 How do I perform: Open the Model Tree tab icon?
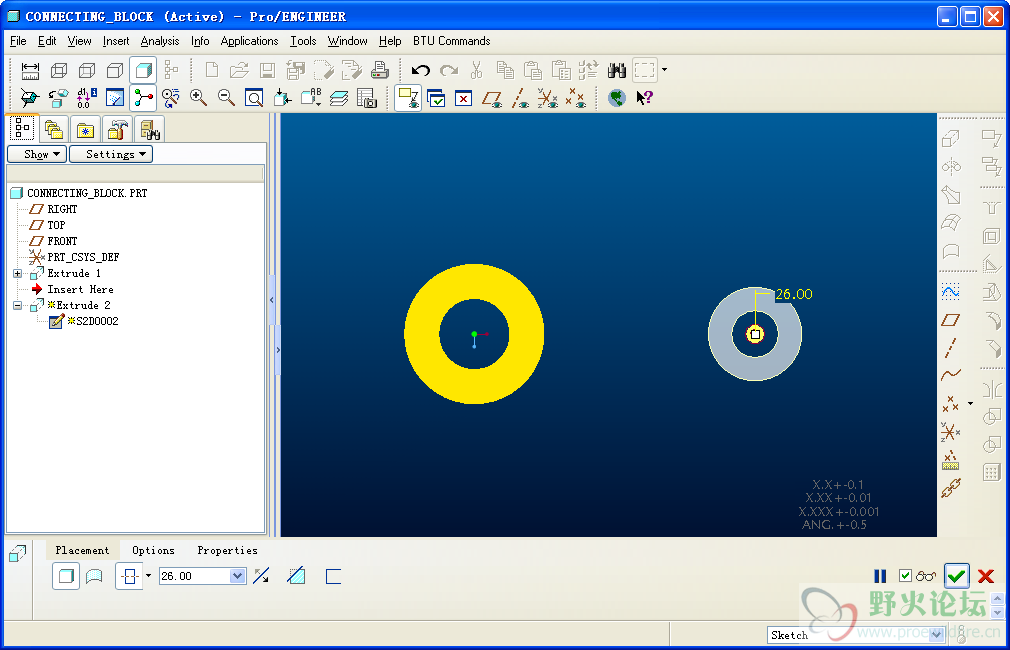pos(23,128)
